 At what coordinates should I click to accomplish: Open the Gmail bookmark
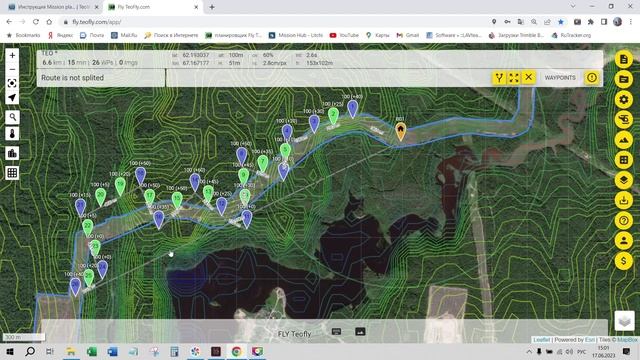click(408, 36)
